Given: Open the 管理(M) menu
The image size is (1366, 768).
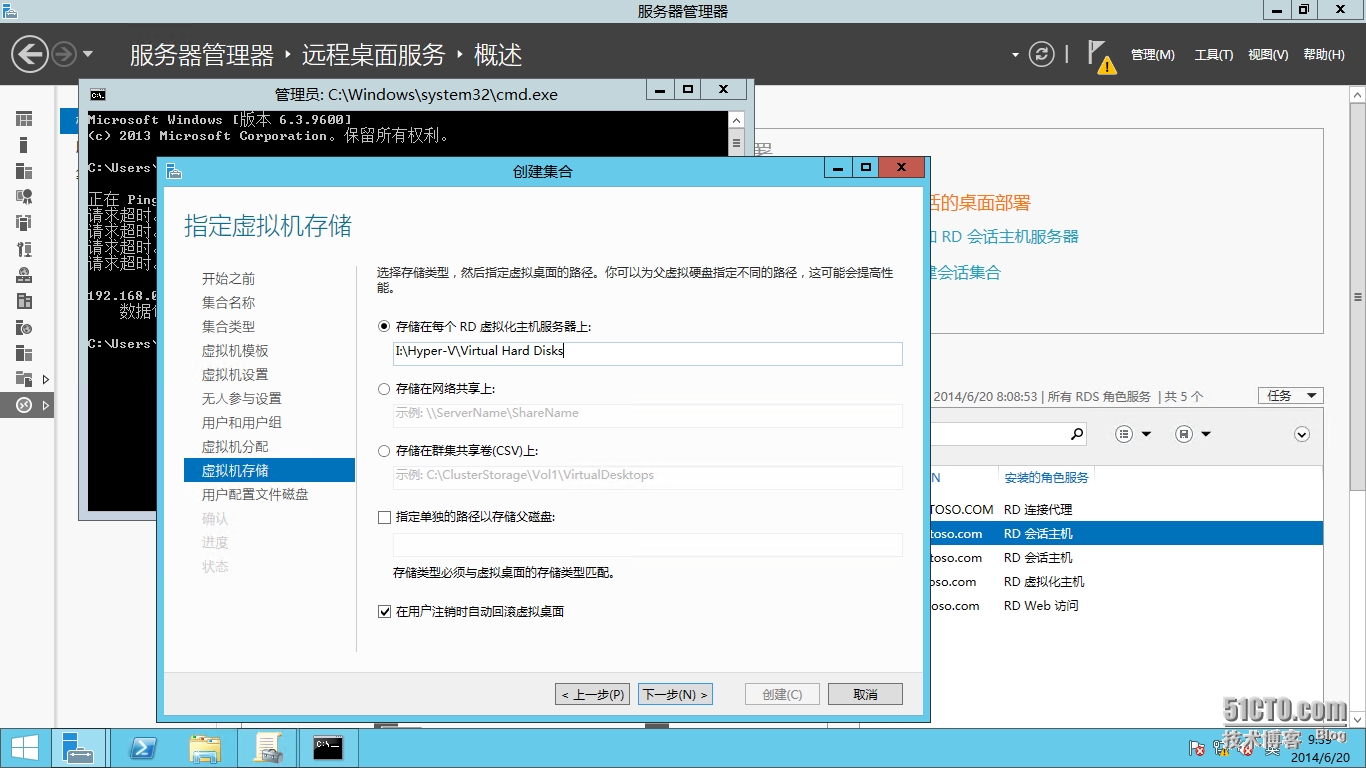Looking at the screenshot, I should point(1153,55).
